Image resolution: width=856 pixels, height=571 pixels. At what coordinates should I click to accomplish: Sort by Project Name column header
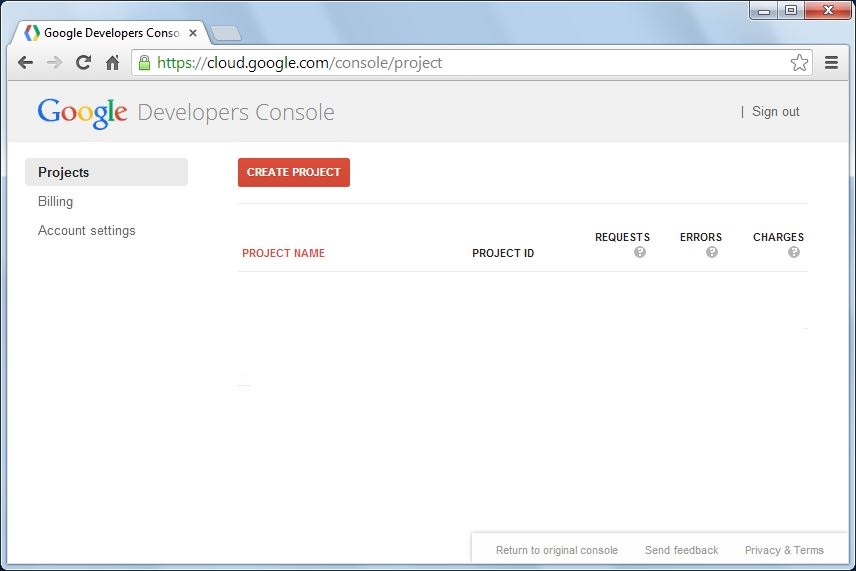pyautogui.click(x=283, y=253)
